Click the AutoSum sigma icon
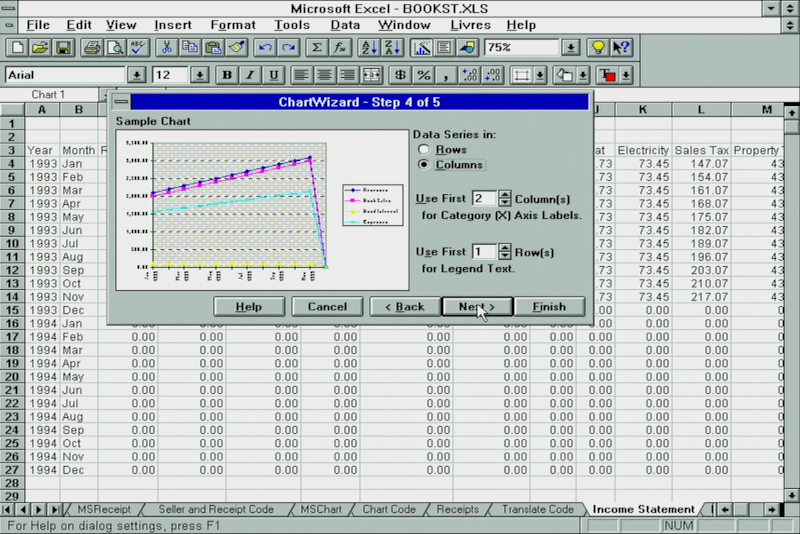The image size is (800, 534). point(317,47)
